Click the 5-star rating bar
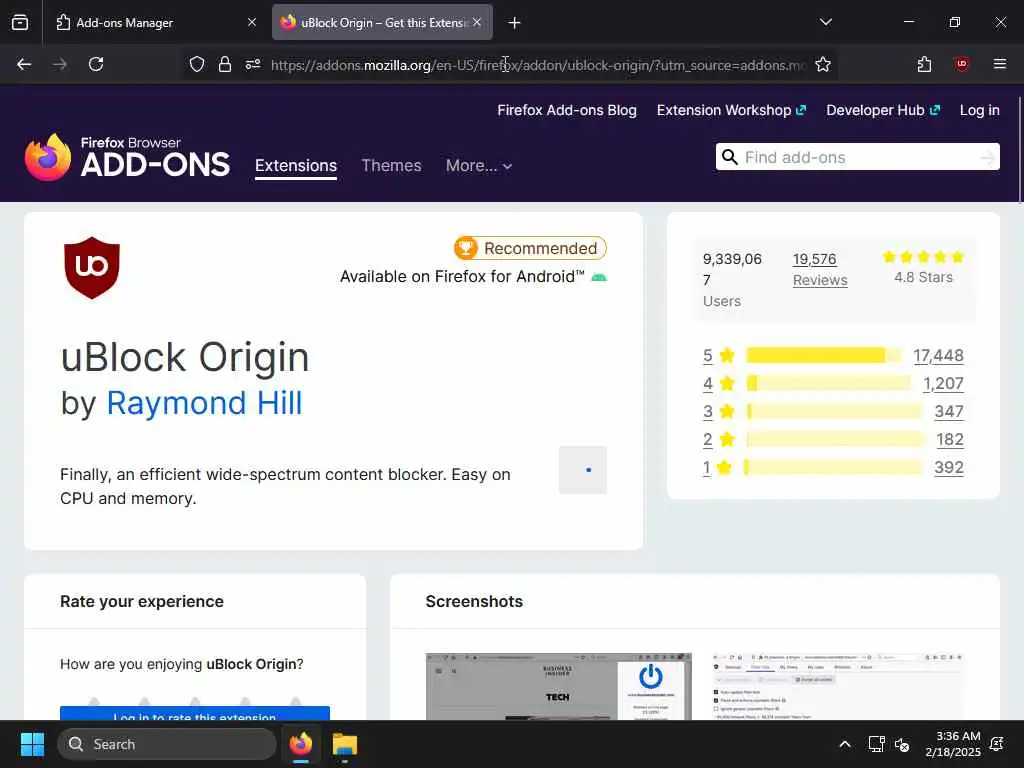The height and width of the screenshot is (768, 1024). pyautogui.click(x=824, y=355)
